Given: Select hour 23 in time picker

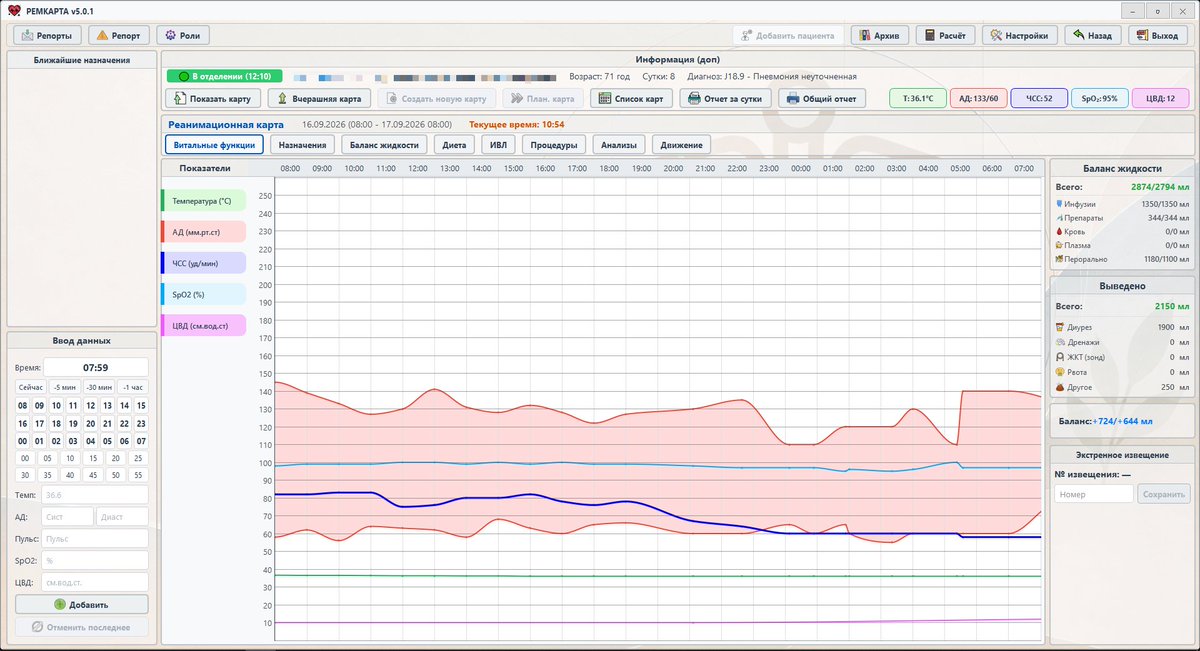Looking at the screenshot, I should pos(141,423).
